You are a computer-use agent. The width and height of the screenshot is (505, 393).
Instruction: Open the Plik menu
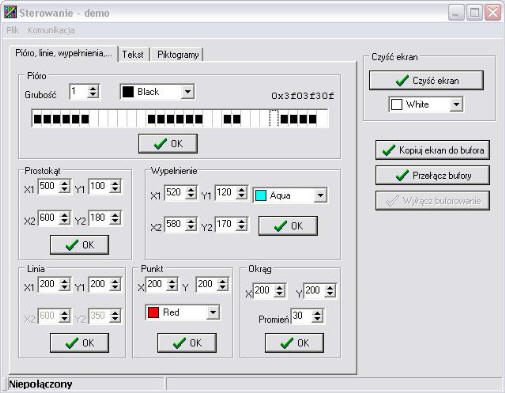tap(12, 30)
